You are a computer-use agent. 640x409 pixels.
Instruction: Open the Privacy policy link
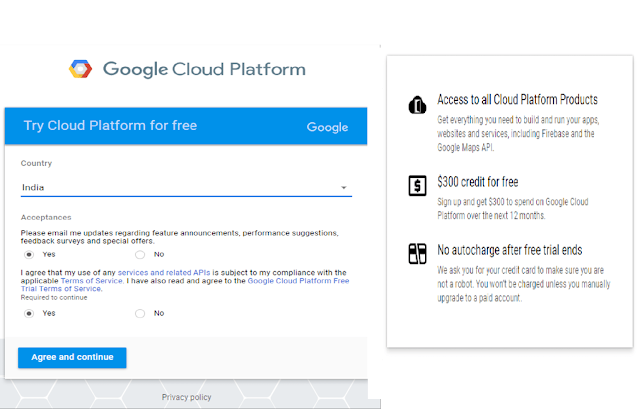(187, 397)
